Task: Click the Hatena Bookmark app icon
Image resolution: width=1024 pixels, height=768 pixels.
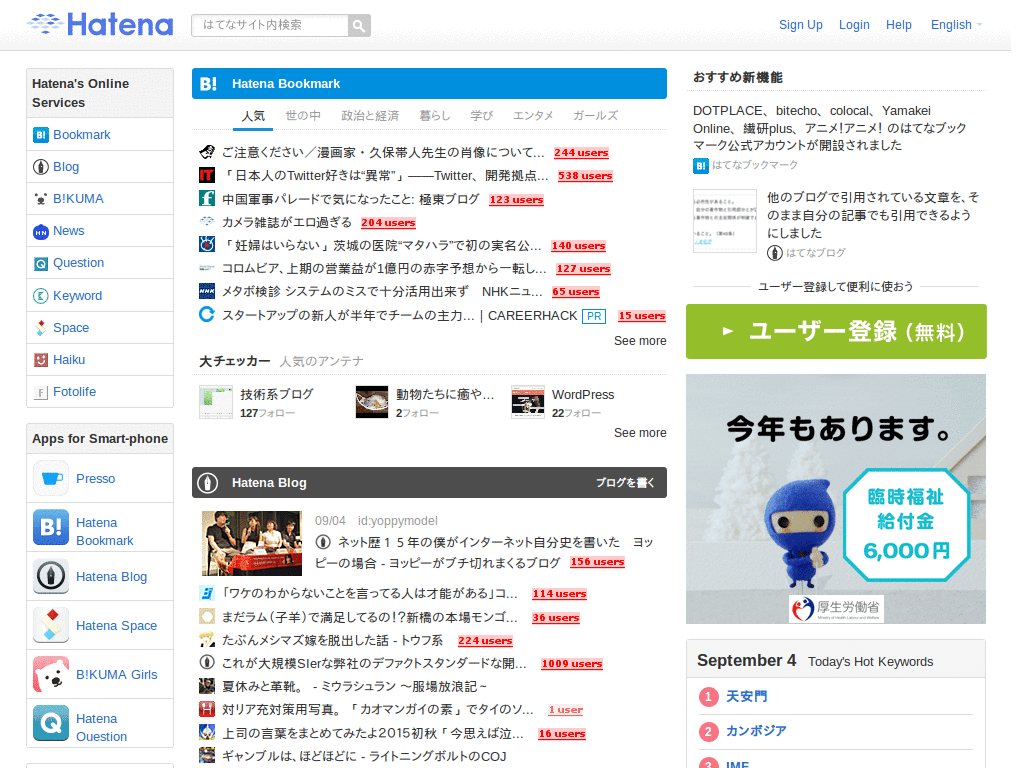Action: pos(51,528)
